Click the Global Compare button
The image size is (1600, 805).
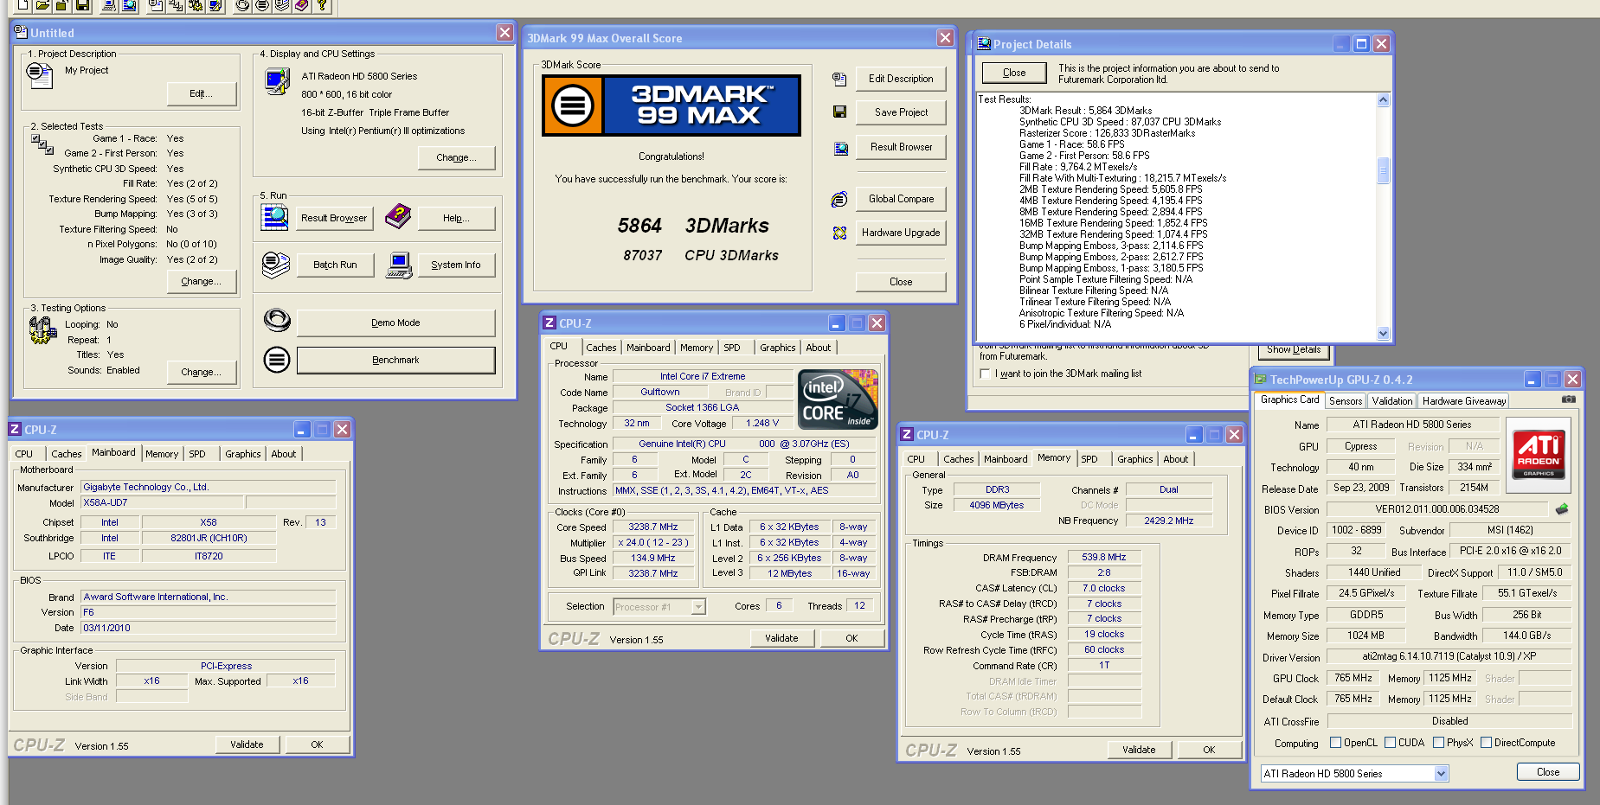[x=901, y=199]
